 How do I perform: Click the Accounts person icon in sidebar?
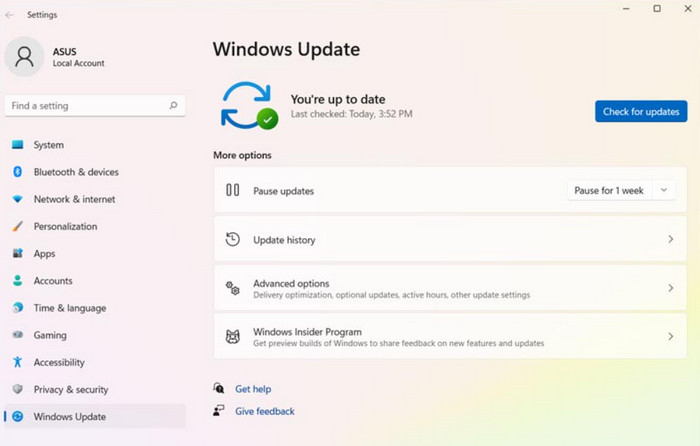point(17,281)
